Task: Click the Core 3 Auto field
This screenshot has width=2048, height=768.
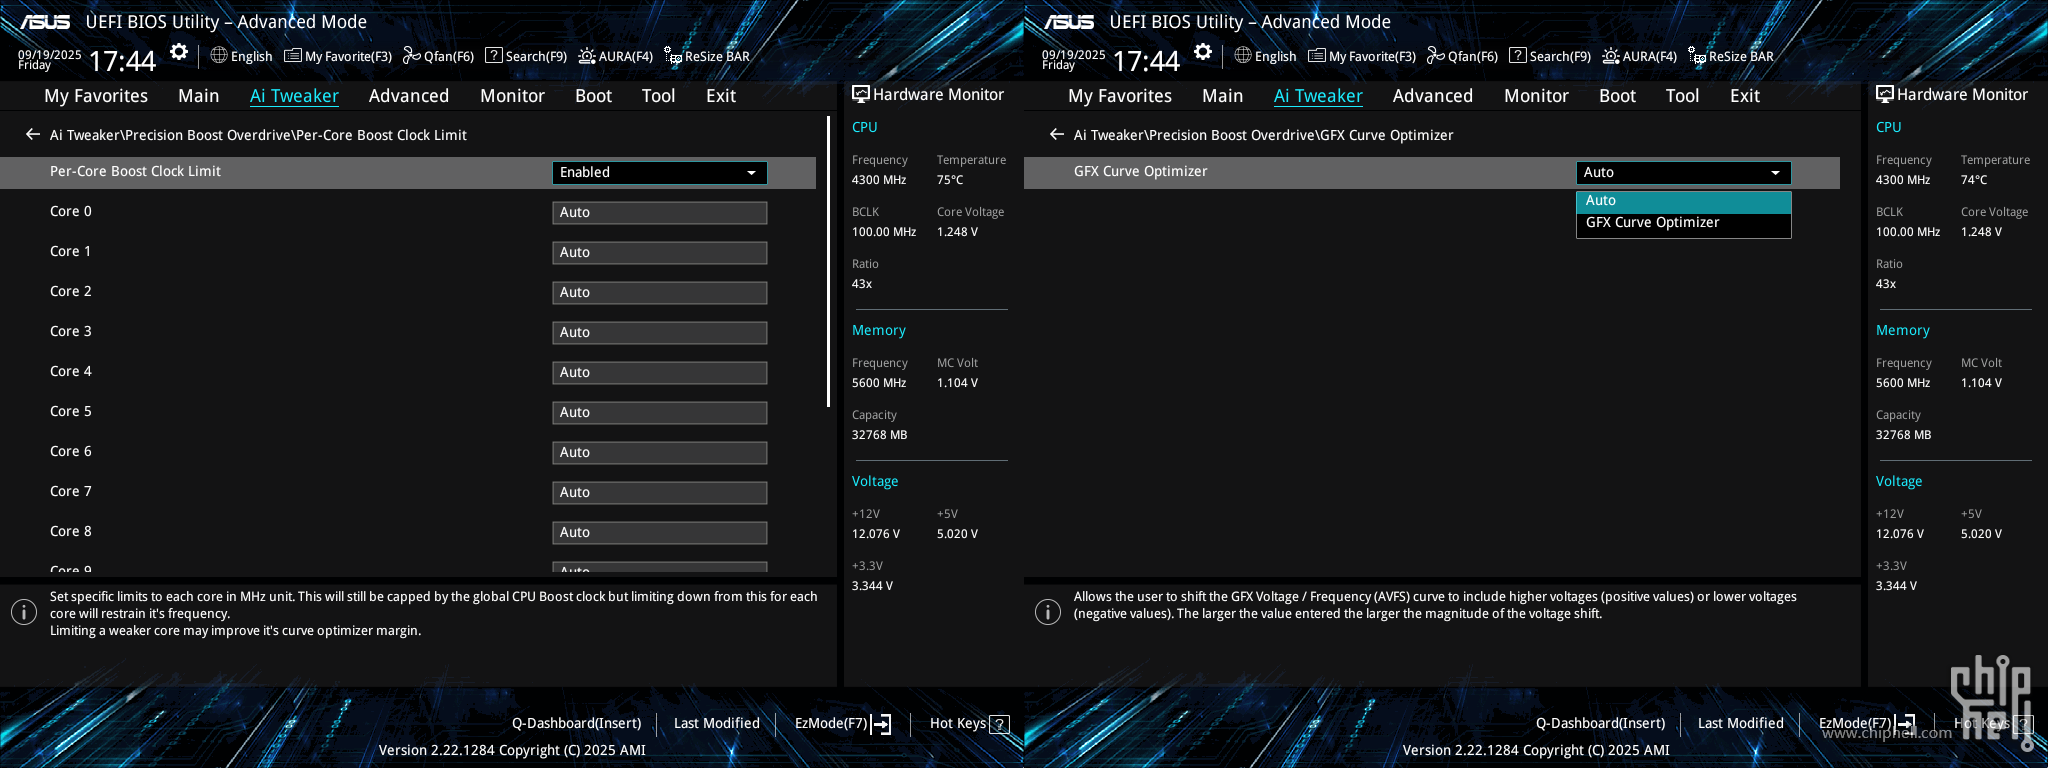Action: [660, 332]
